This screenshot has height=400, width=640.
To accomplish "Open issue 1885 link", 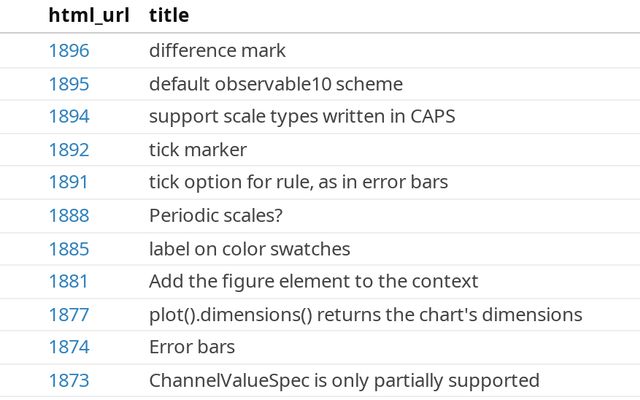I will (69, 249).
